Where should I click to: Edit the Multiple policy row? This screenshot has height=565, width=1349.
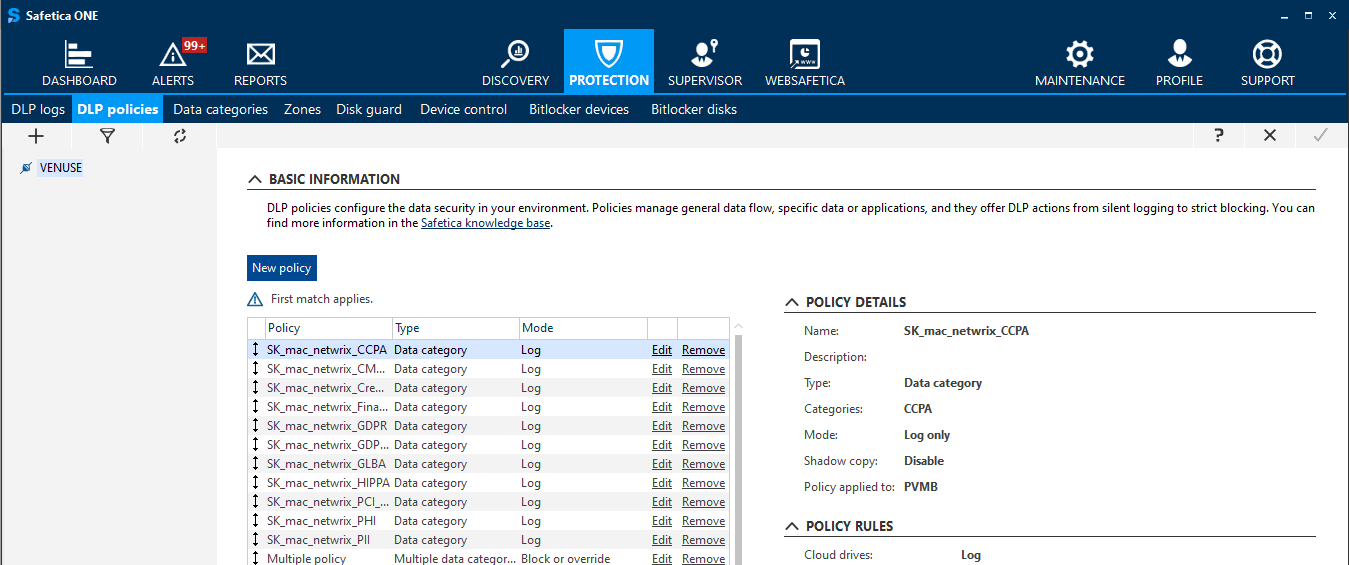pos(662,559)
